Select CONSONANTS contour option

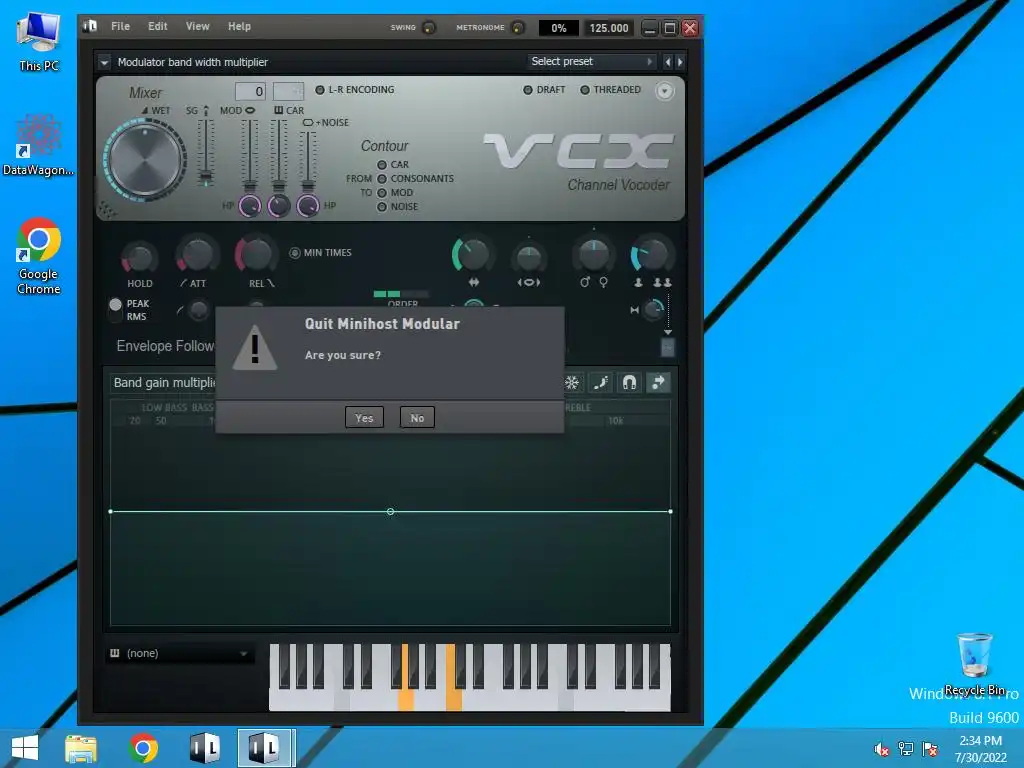coord(382,179)
